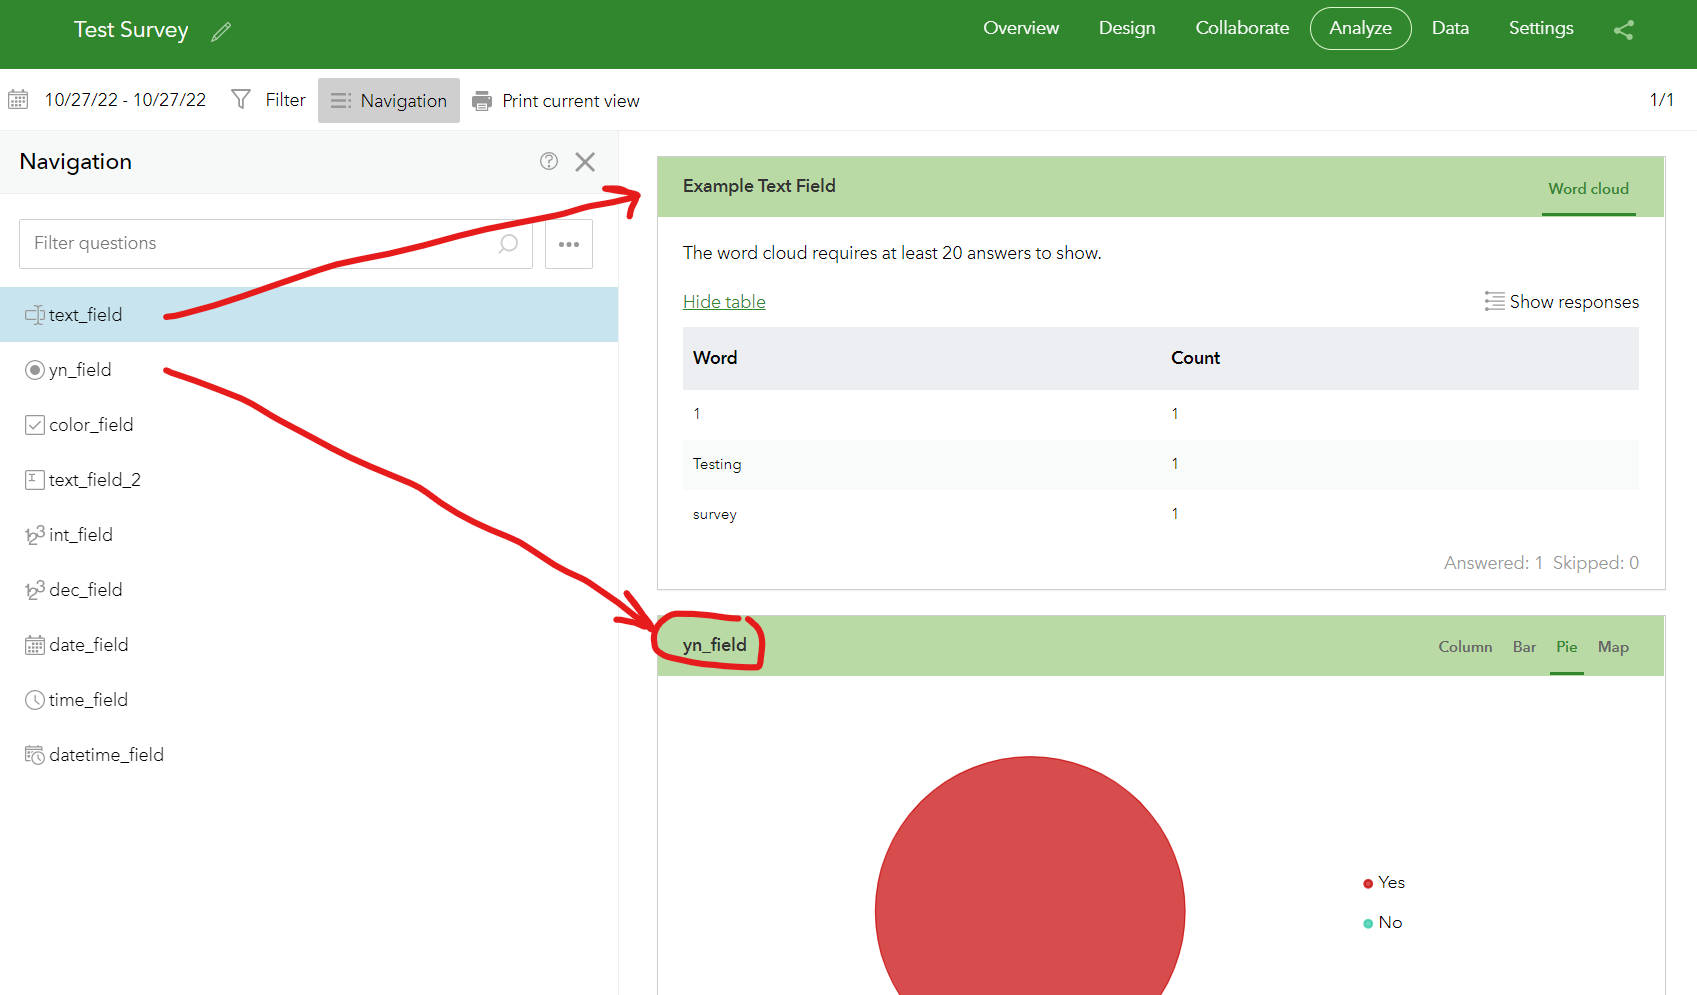This screenshot has height=995, width=1697.
Task: Go to the Design page
Action: pyautogui.click(x=1126, y=28)
